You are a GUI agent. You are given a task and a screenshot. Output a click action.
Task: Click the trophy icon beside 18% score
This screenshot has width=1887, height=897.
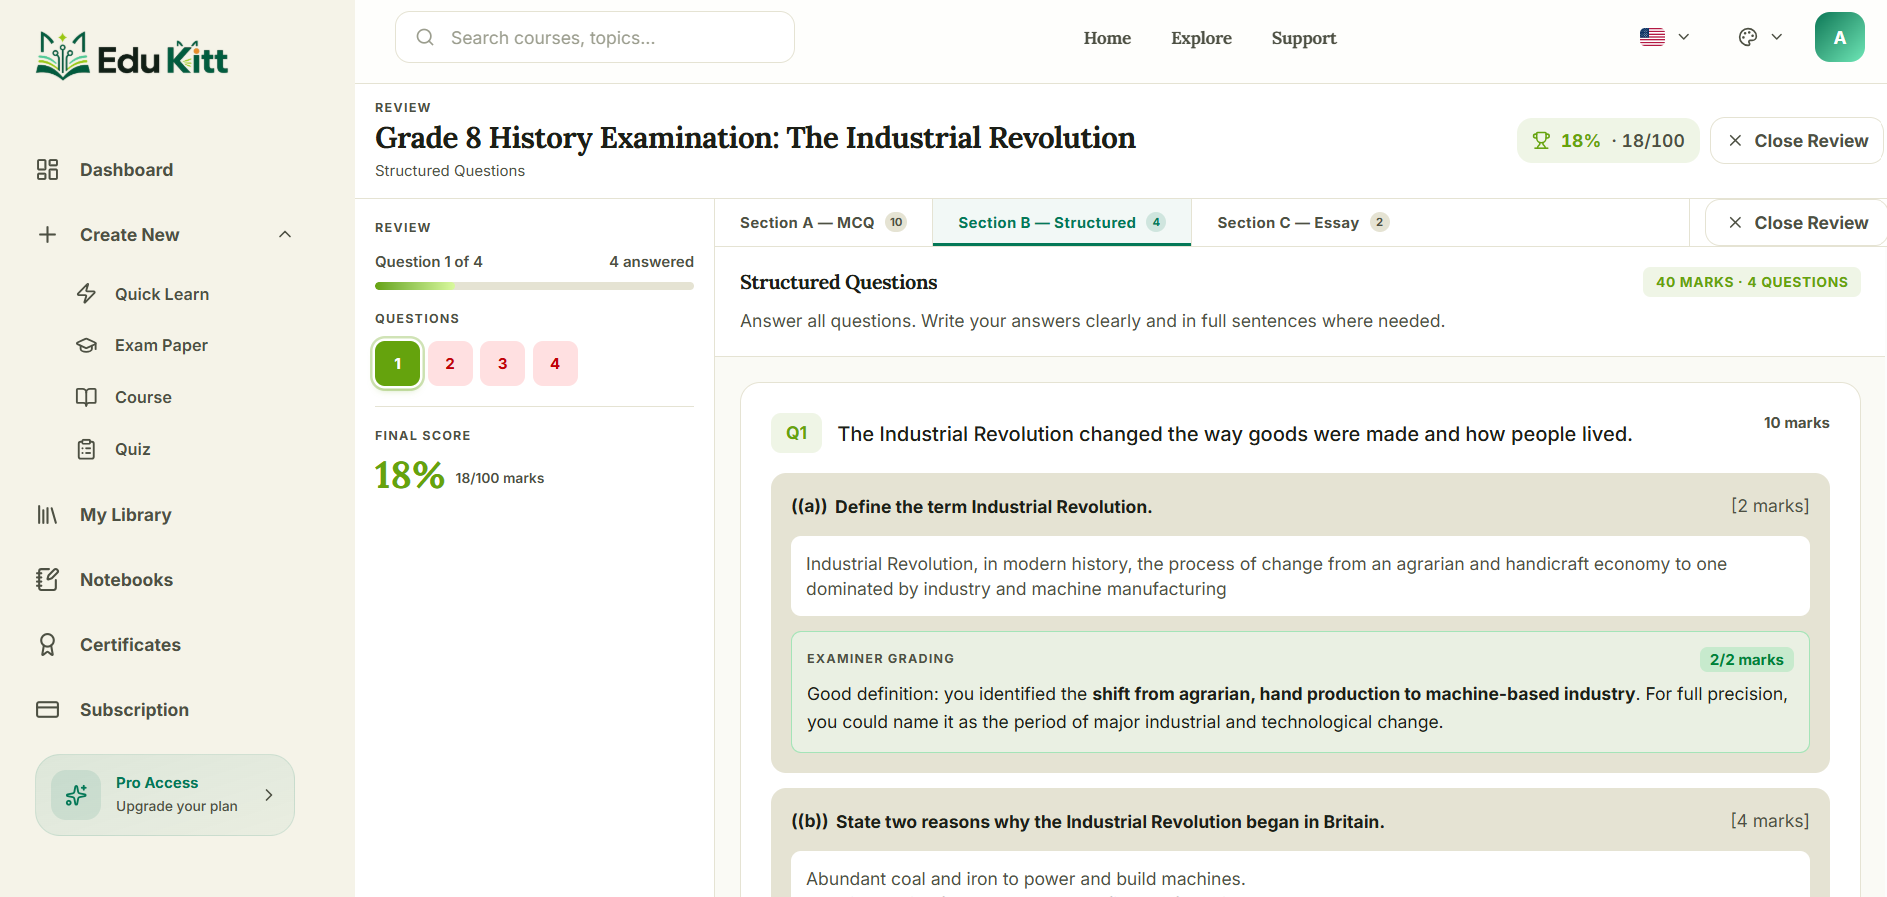tap(1541, 141)
